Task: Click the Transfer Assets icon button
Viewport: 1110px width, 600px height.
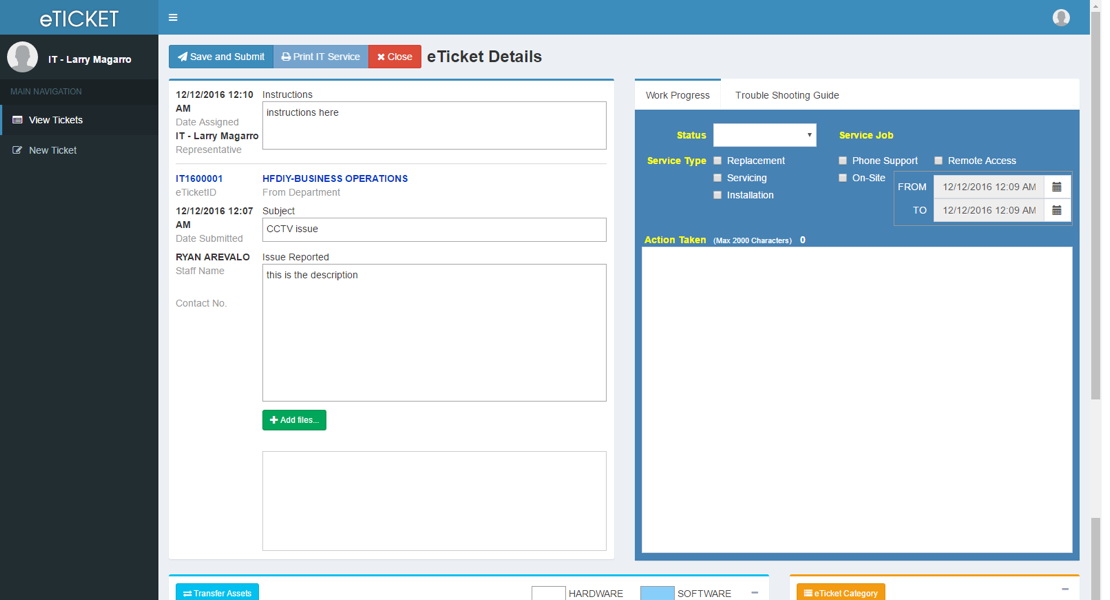Action: click(x=216, y=592)
